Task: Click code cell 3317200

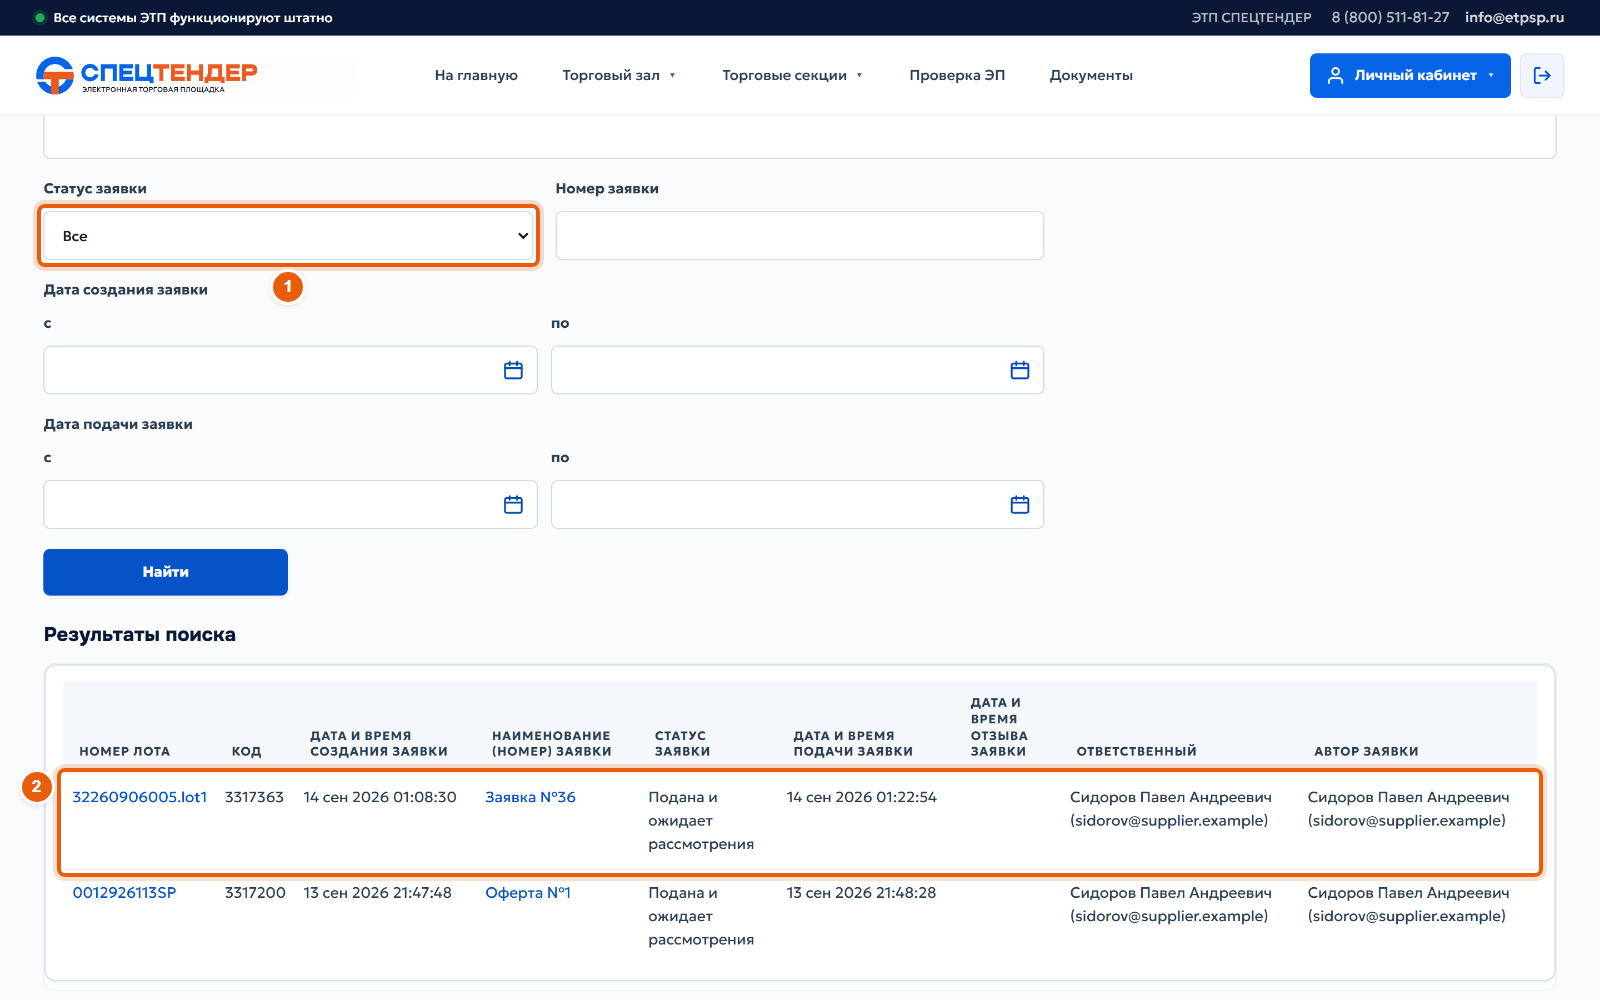Action: [x=255, y=893]
